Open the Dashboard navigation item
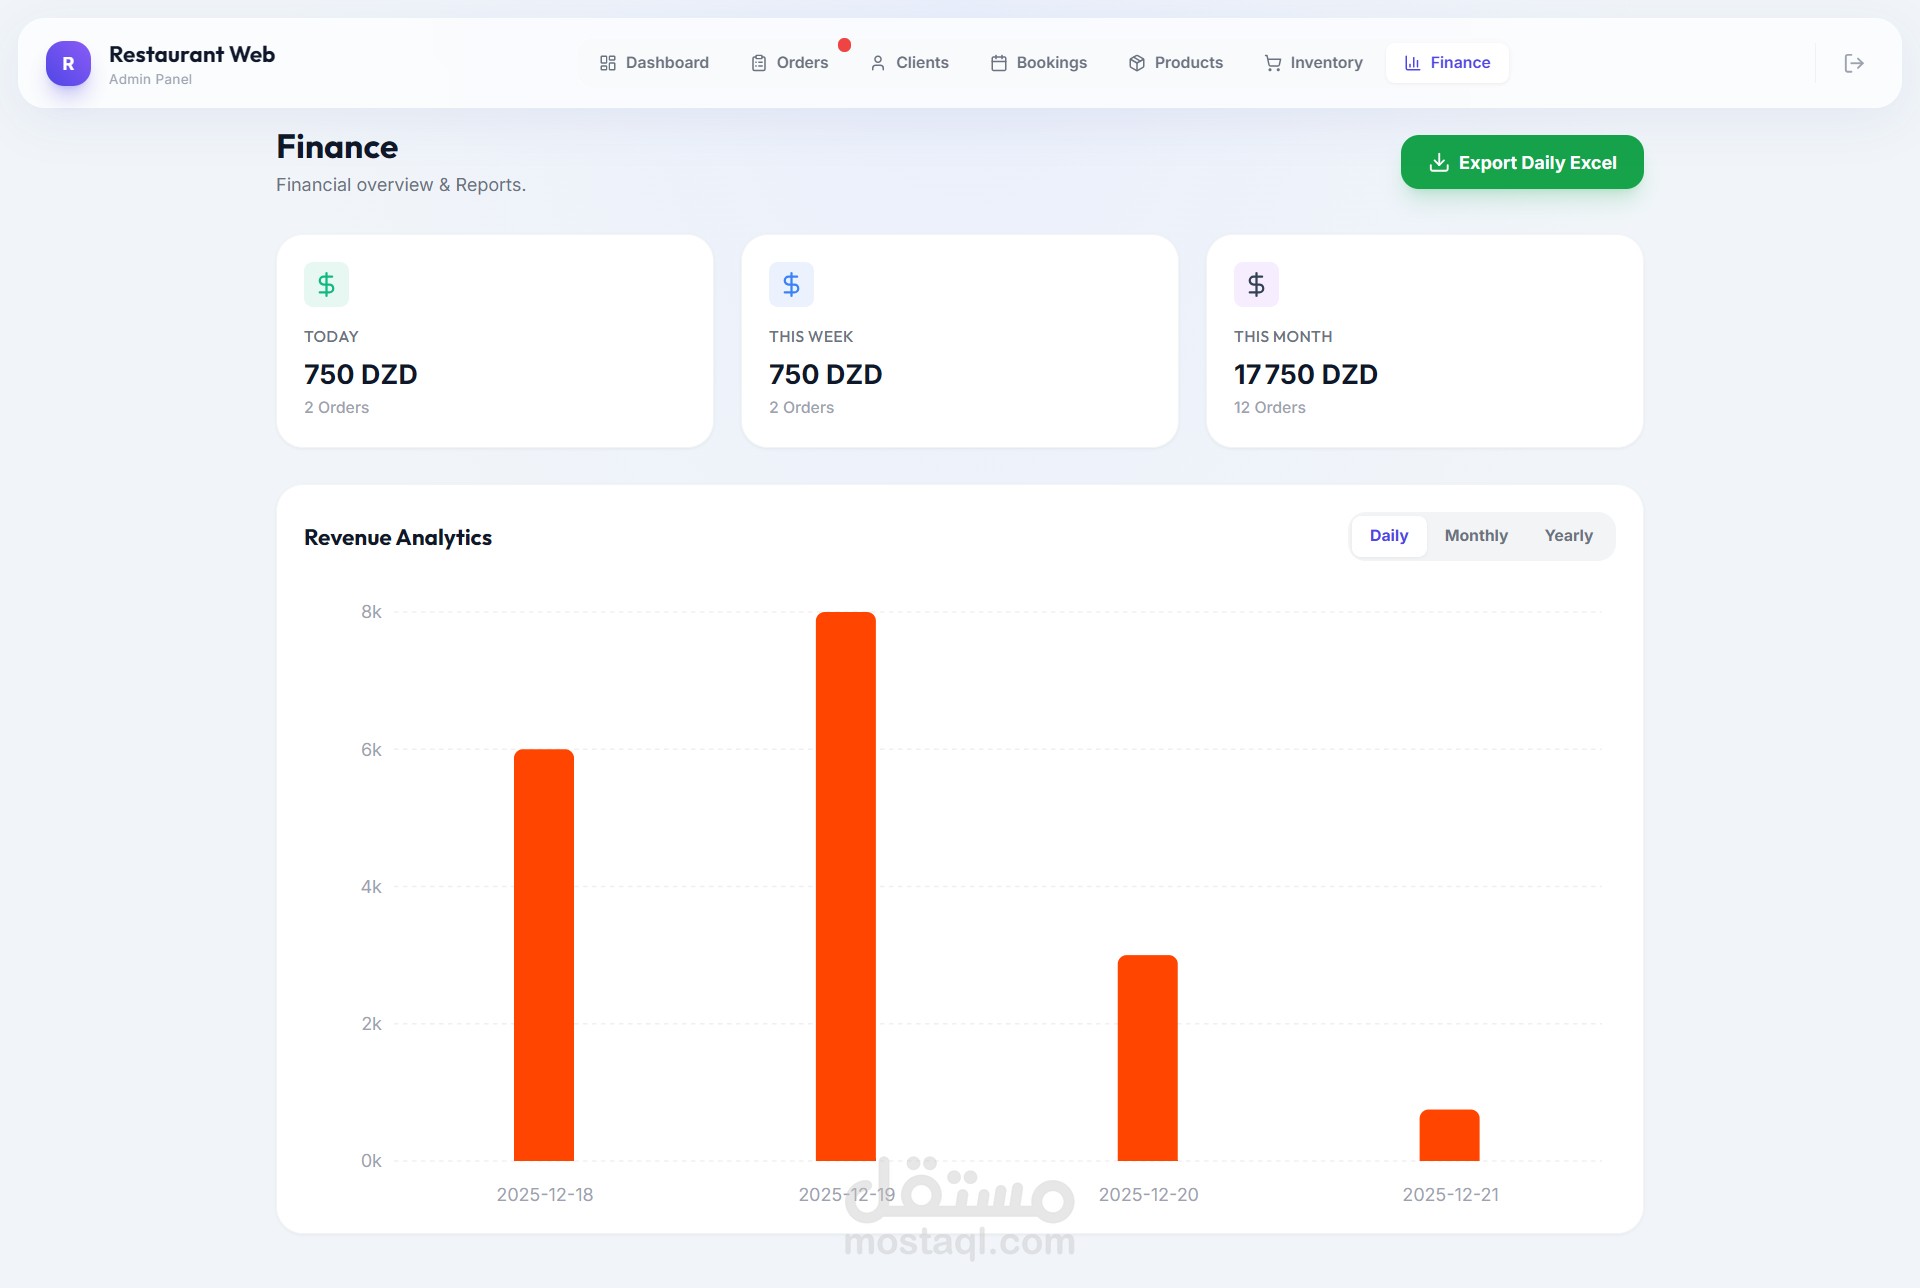 [x=654, y=63]
